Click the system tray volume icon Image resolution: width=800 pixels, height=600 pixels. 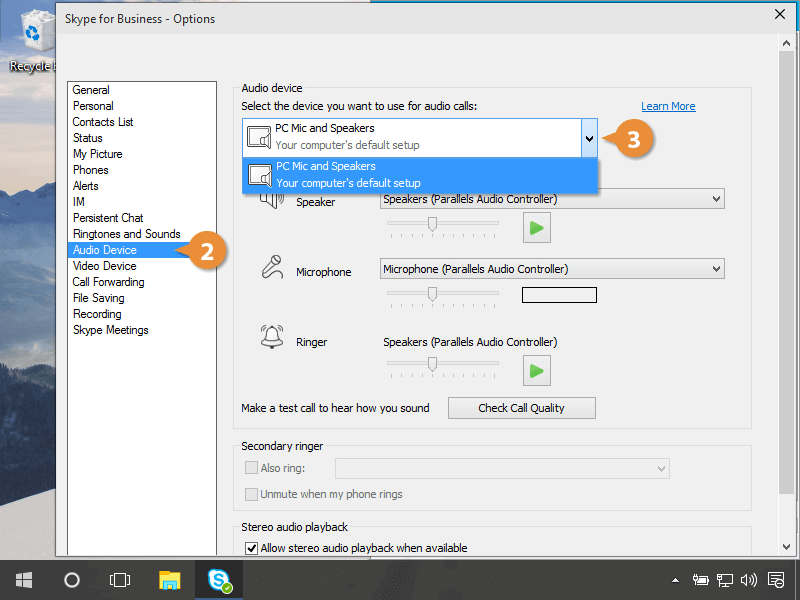click(749, 579)
